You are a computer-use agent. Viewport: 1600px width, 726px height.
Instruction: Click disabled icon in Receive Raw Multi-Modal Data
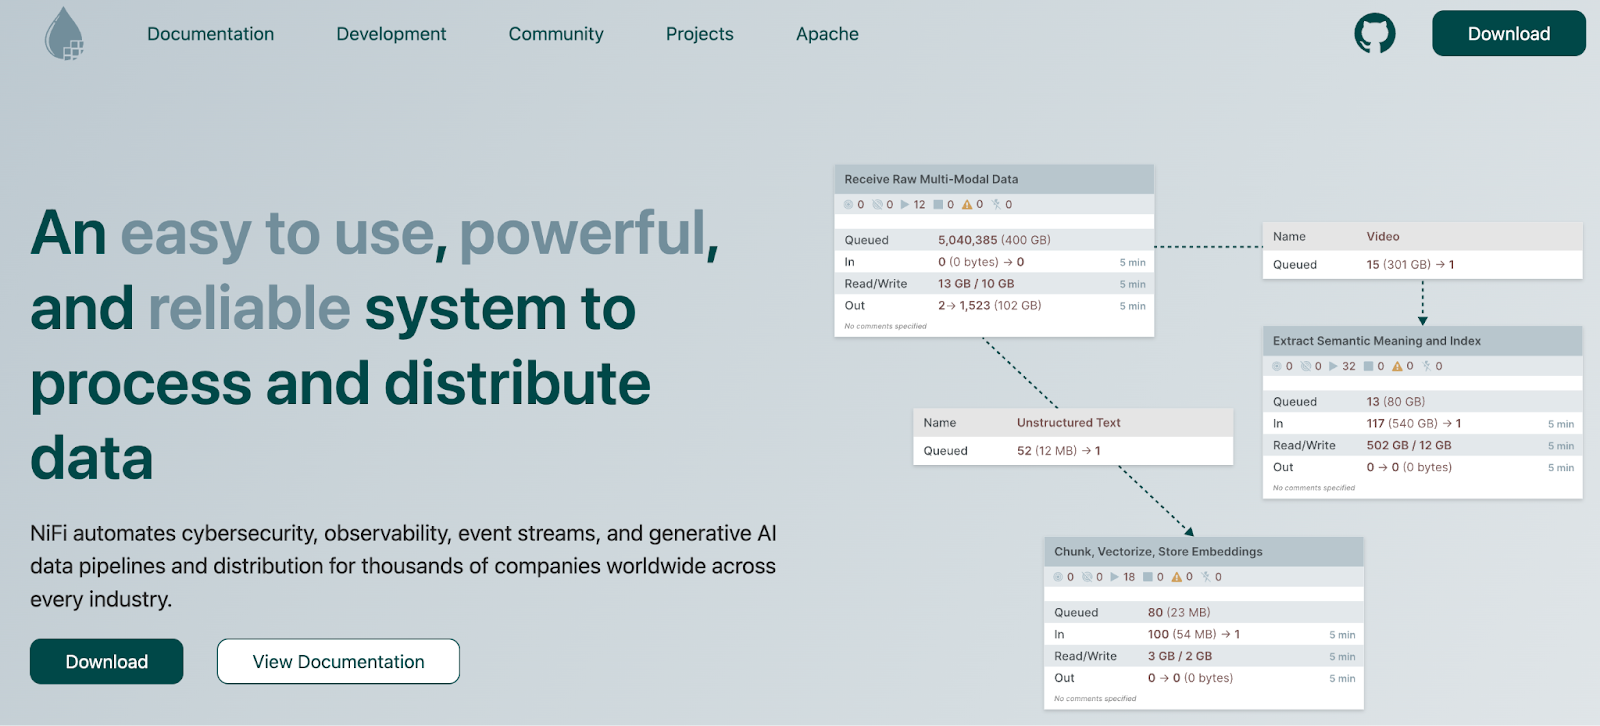tap(996, 204)
